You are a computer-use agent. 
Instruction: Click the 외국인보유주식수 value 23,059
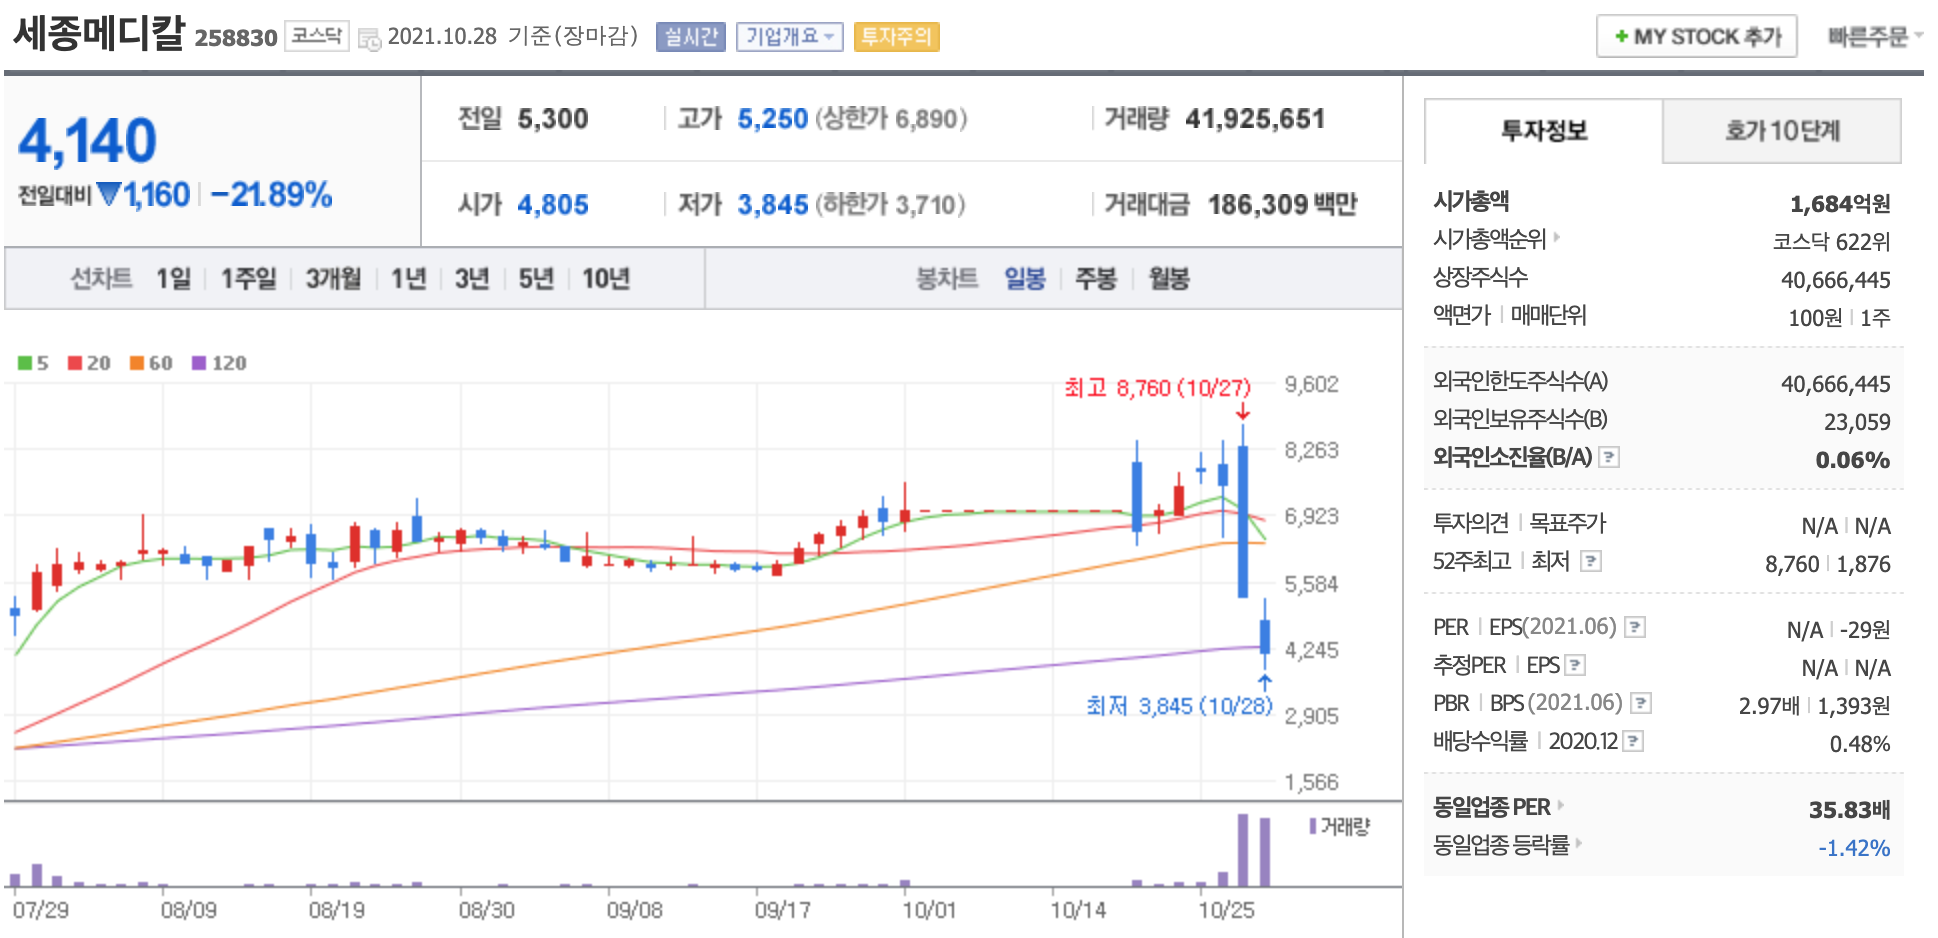[x=1857, y=422]
